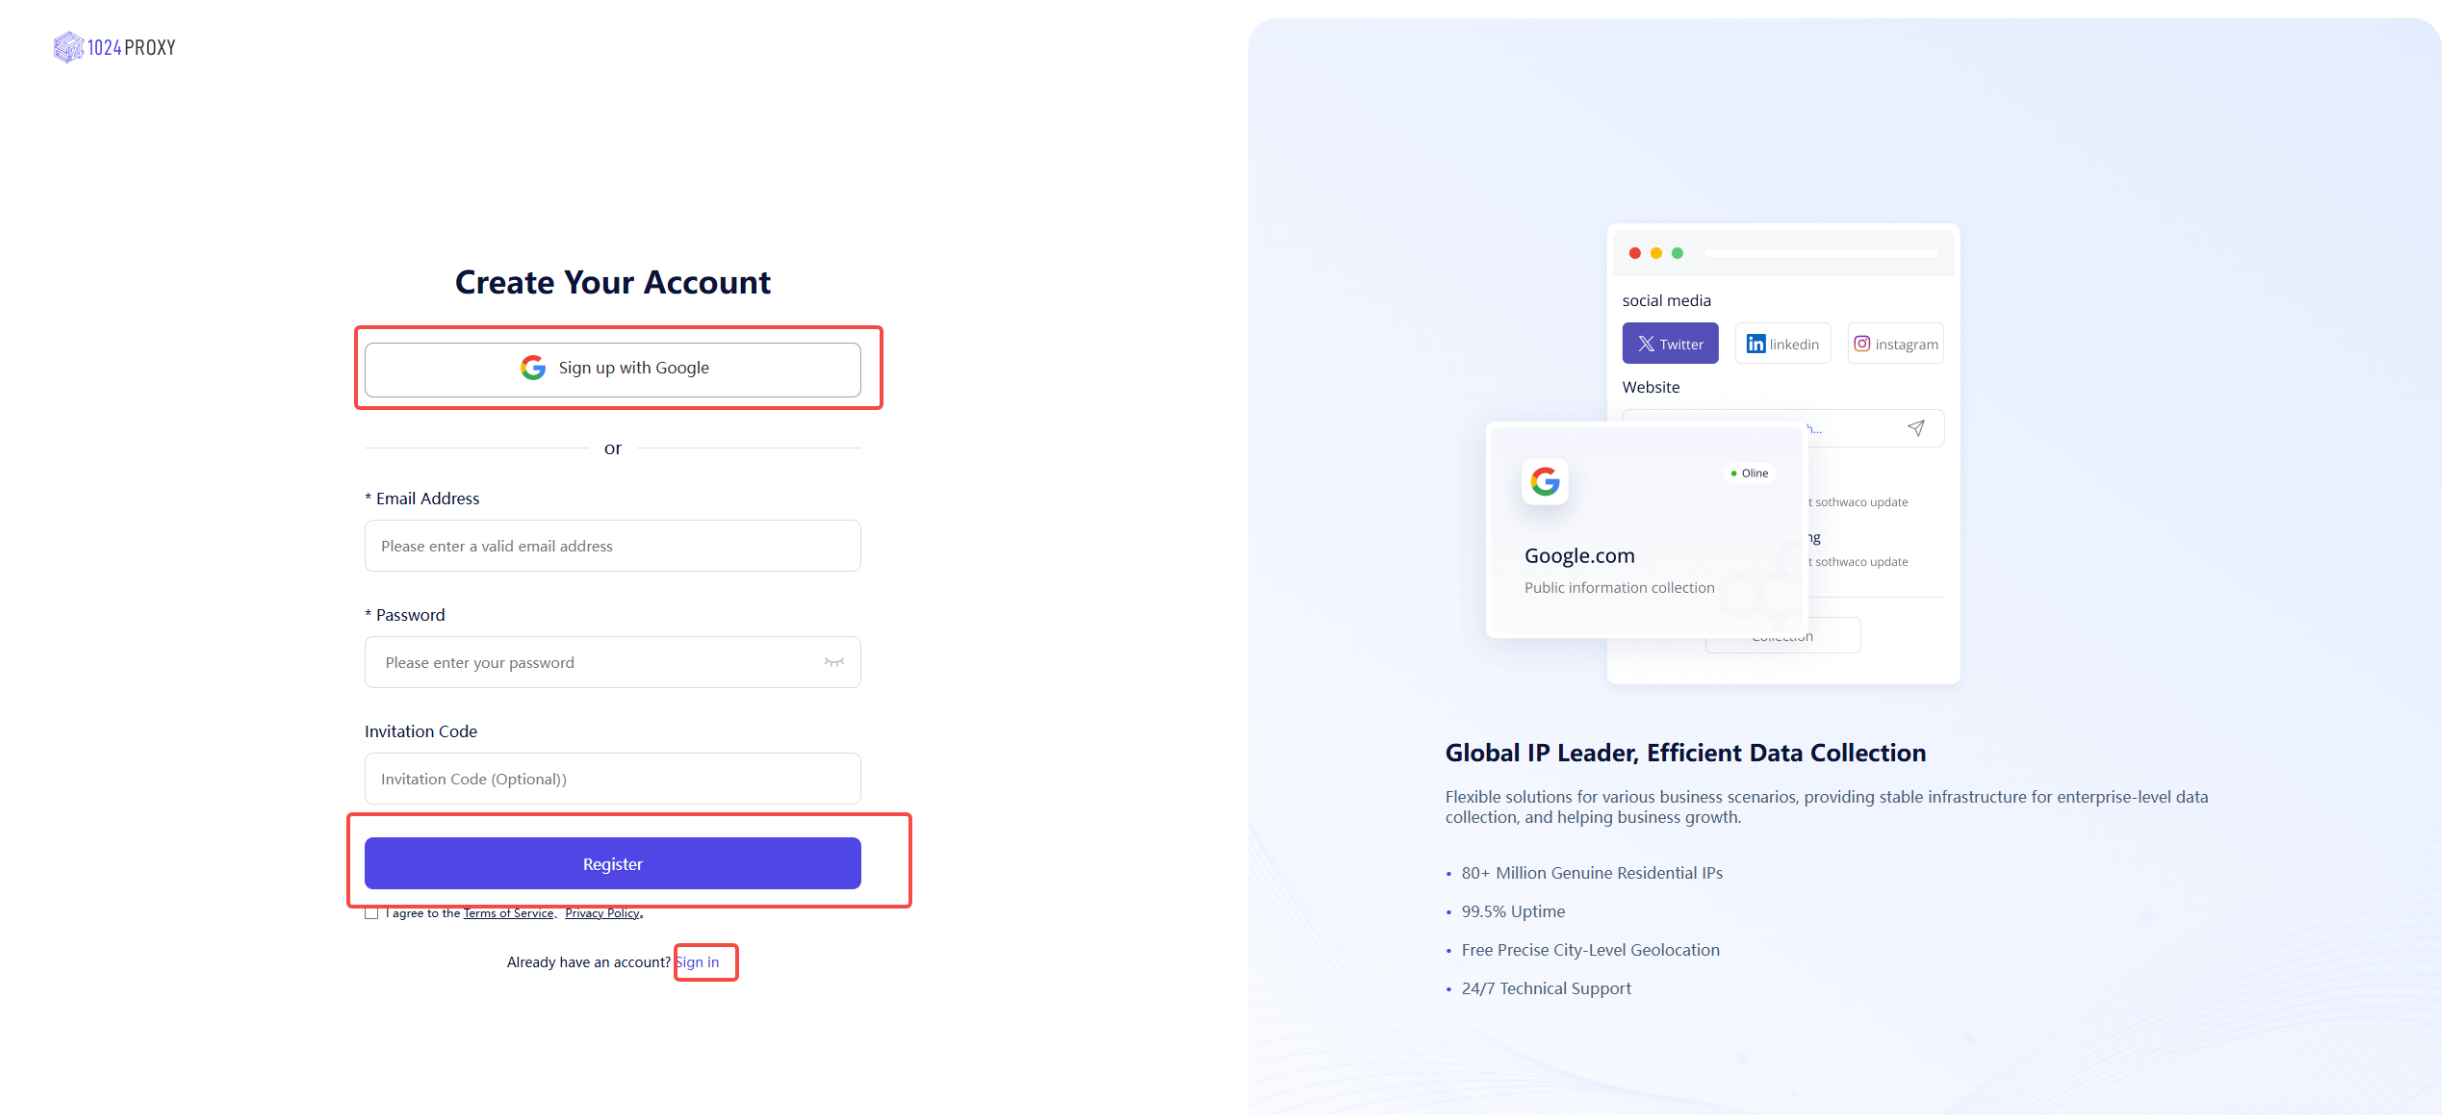This screenshot has height=1115, width=2453.
Task: Toggle password visibility eye icon
Action: tap(834, 662)
